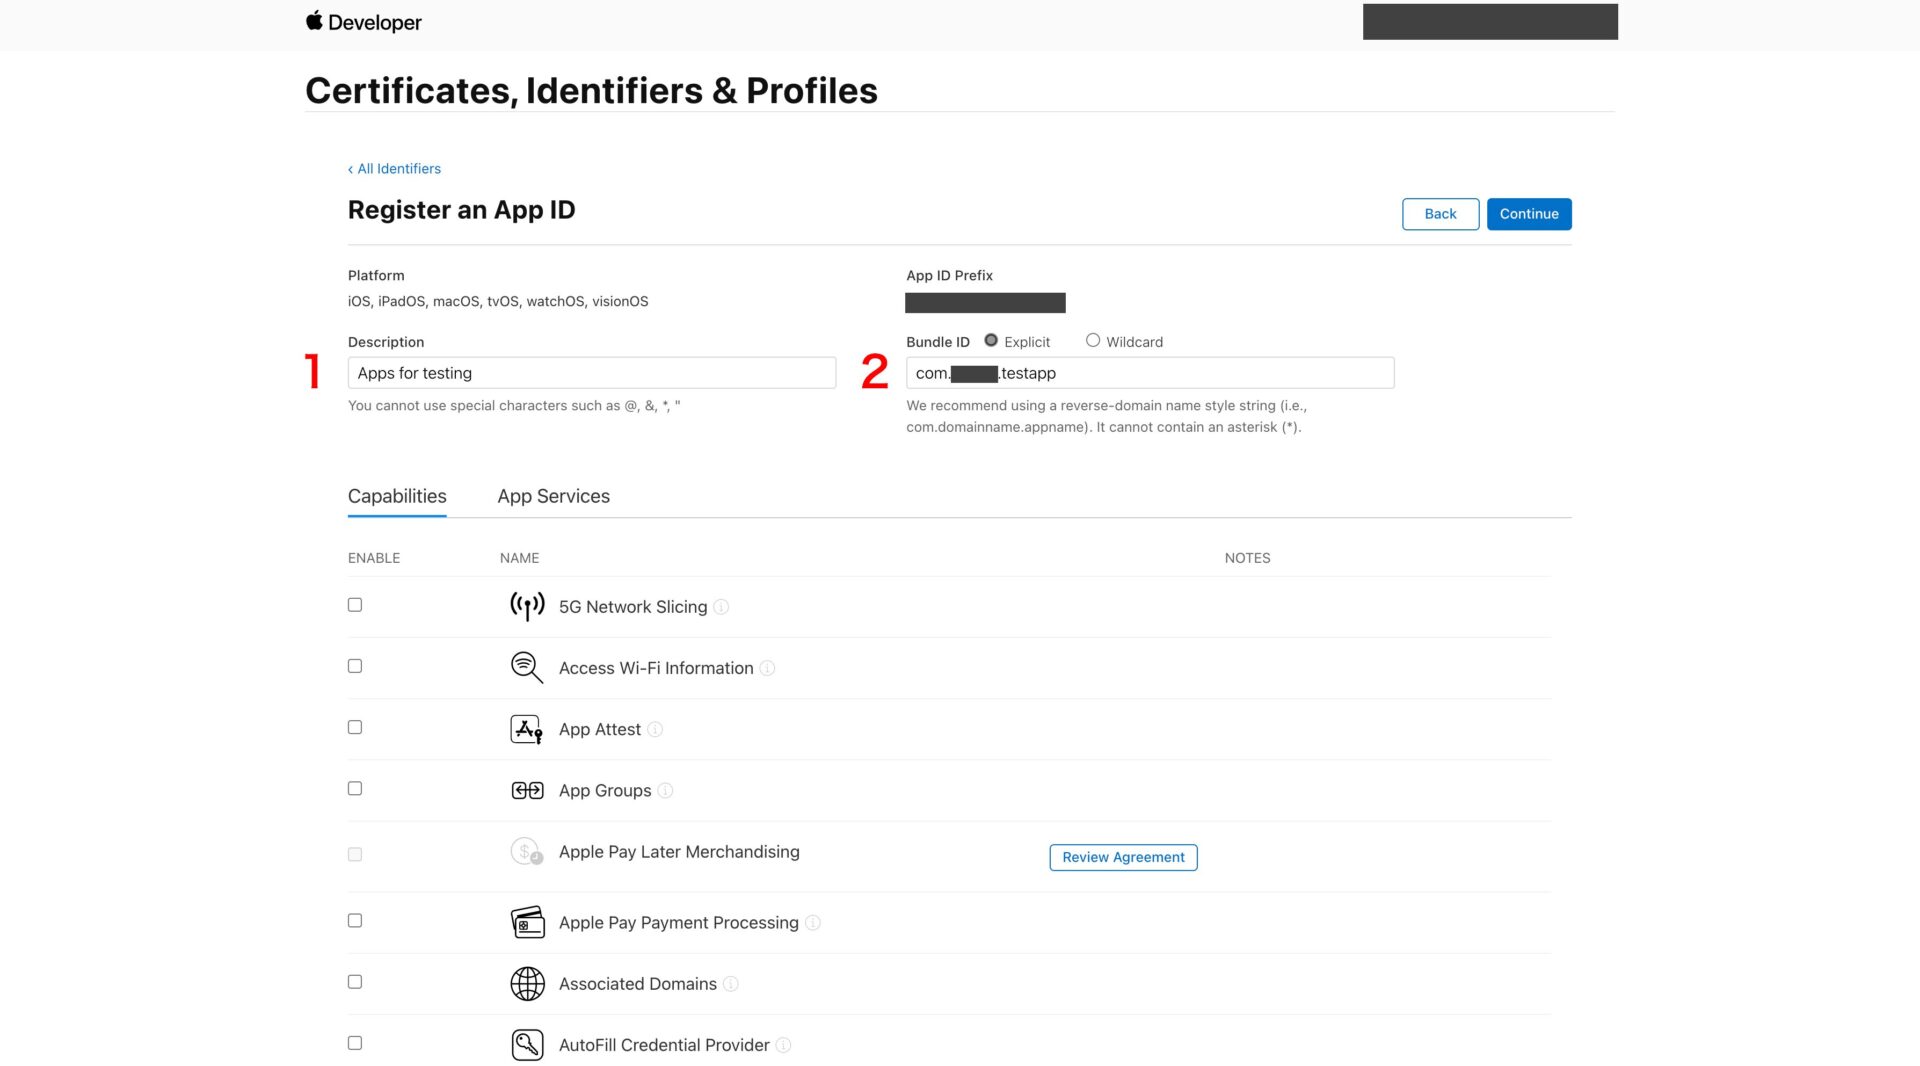Viewport: 1920px width, 1066px height.
Task: Open the App Attest info tooltip
Action: (655, 729)
